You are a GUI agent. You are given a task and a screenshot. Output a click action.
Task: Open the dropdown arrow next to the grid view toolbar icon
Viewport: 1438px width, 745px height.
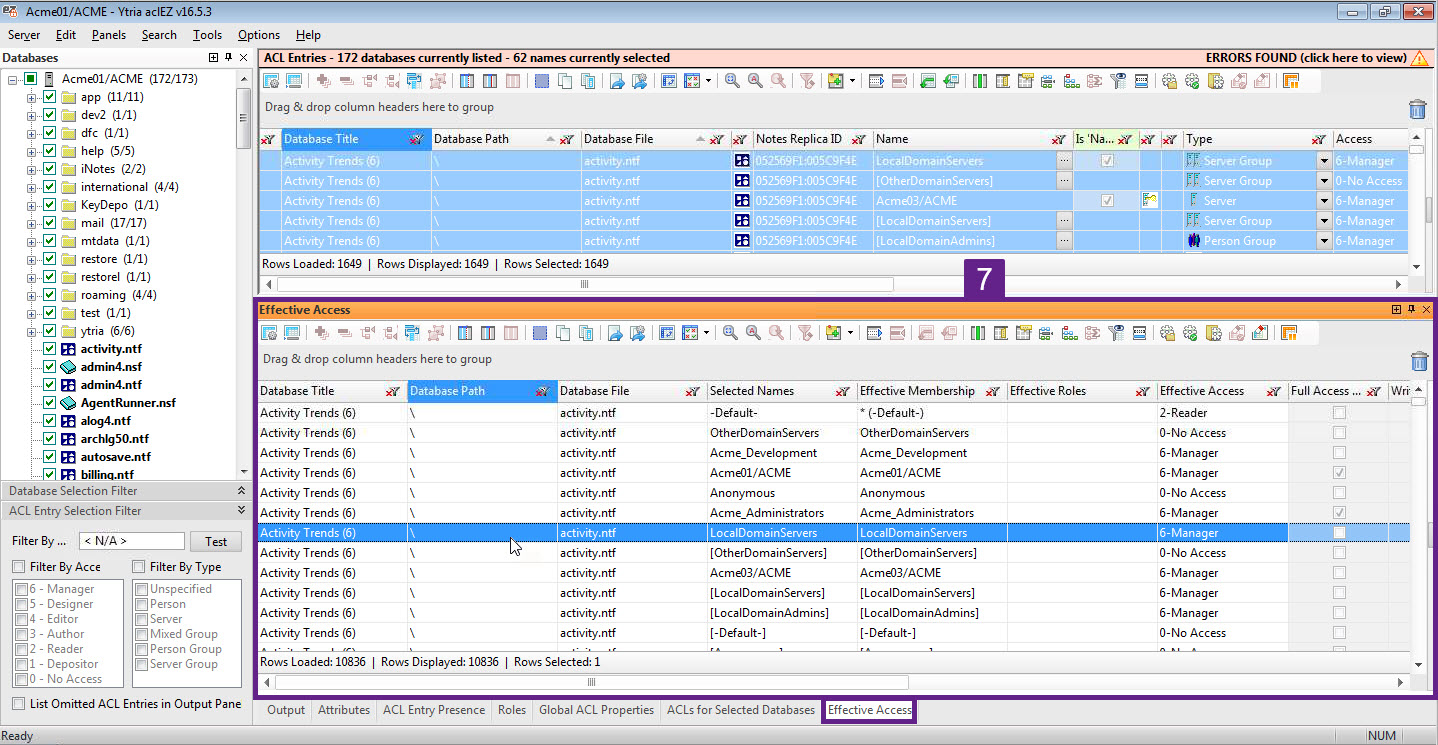pyautogui.click(x=710, y=80)
